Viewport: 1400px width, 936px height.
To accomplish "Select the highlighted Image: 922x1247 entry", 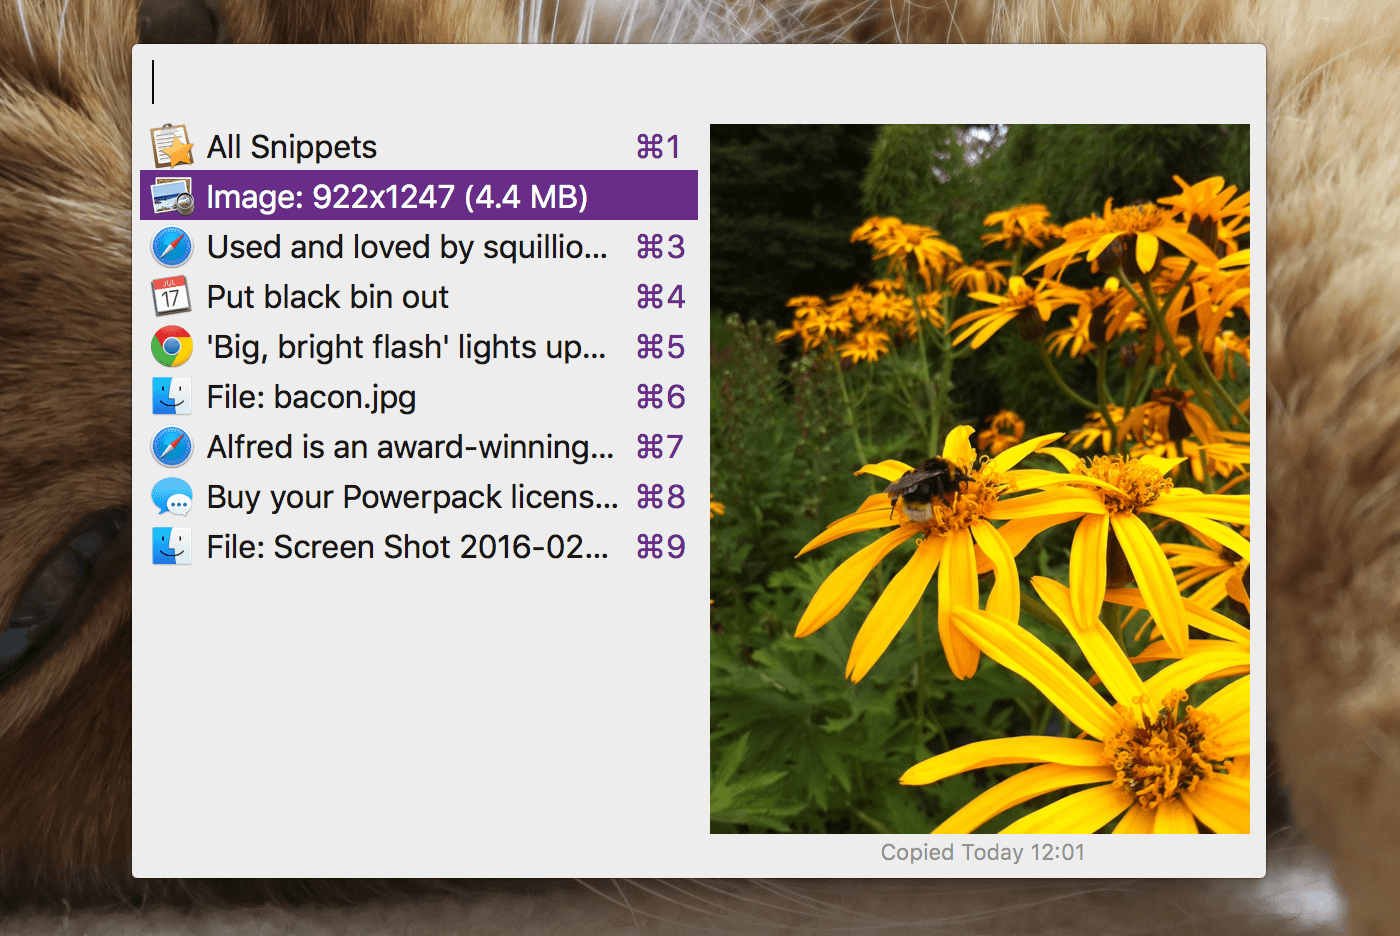I will [x=395, y=196].
